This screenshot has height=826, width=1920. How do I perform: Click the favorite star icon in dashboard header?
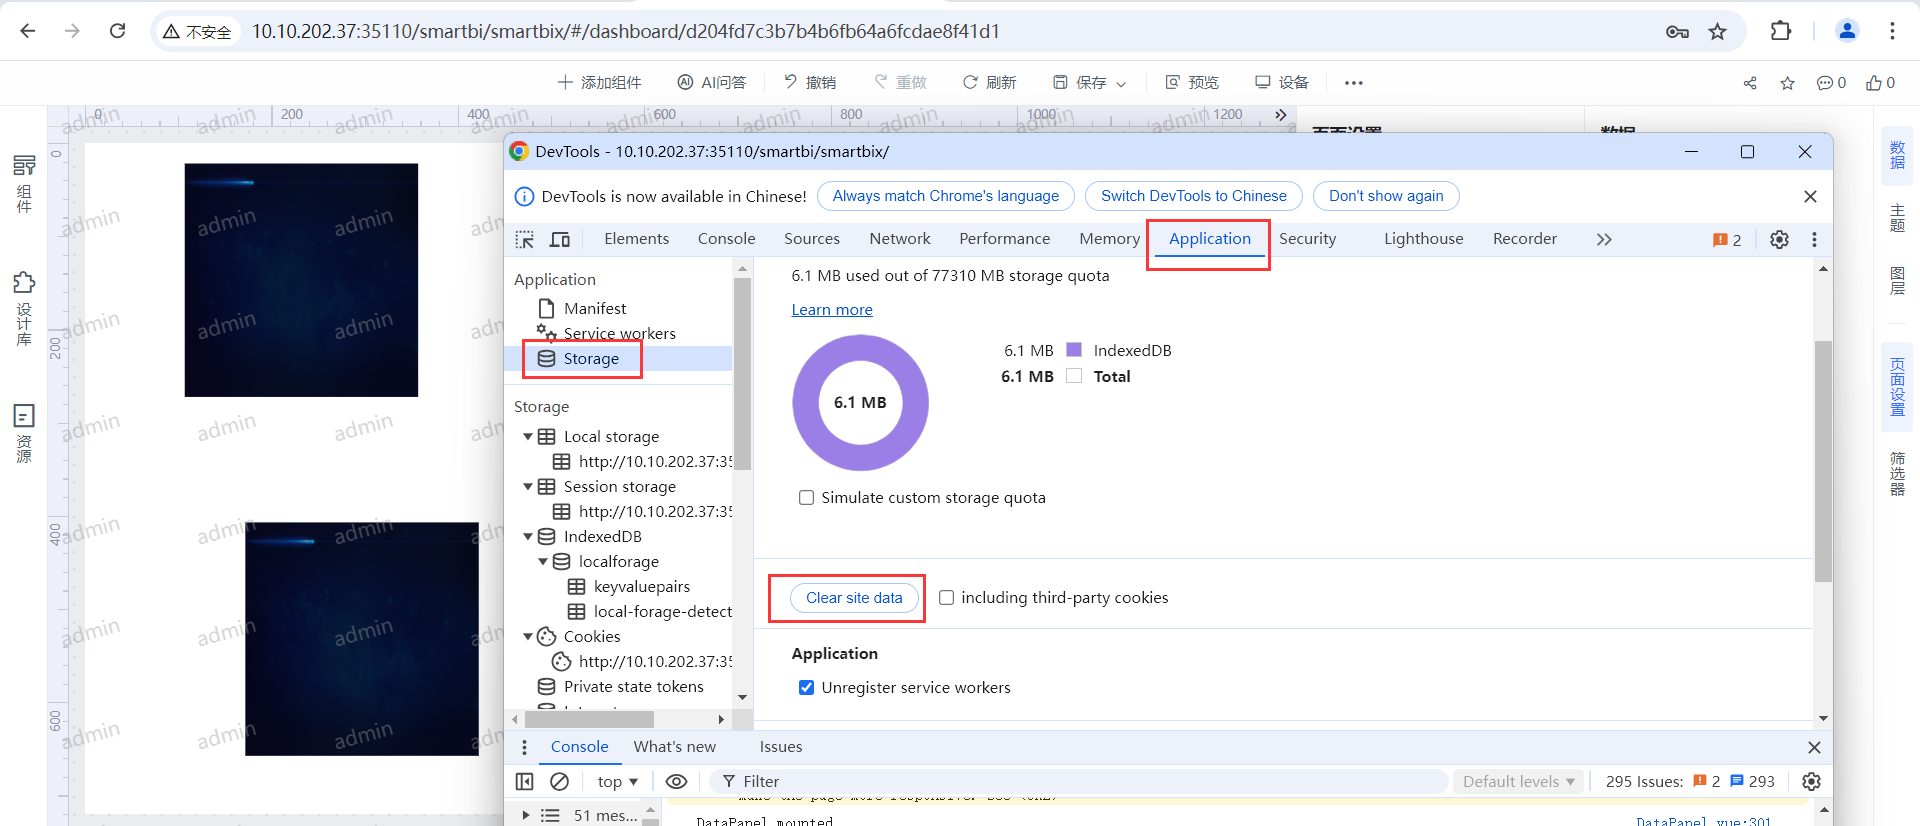point(1788,83)
